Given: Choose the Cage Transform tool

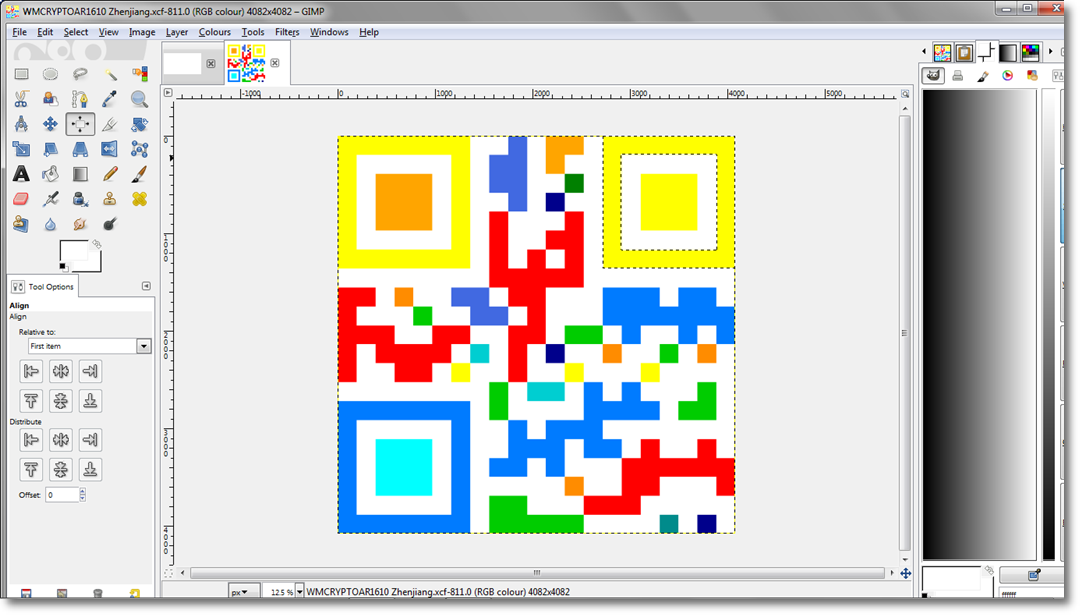Looking at the screenshot, I should (139, 149).
